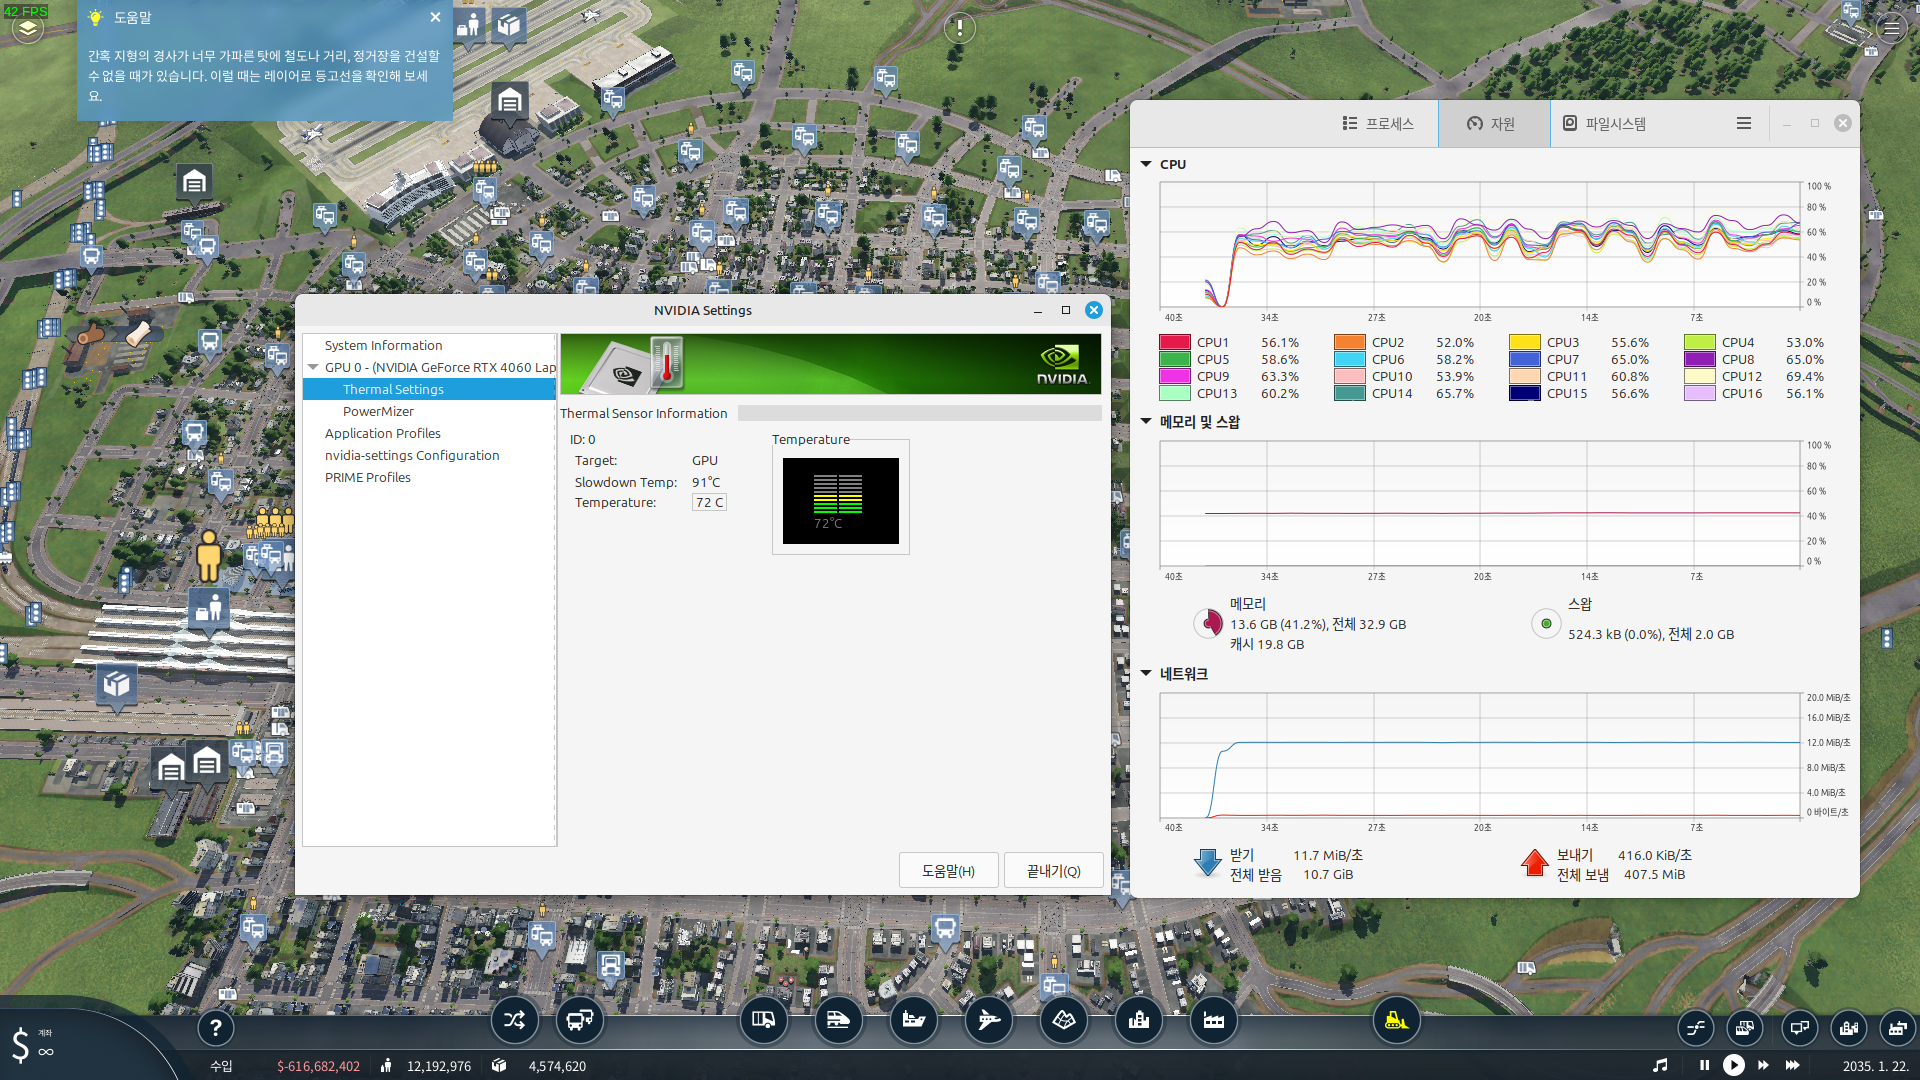This screenshot has width=1920, height=1080.
Task: Collapse the 메모리 및 스왑 section
Action: coord(1146,421)
